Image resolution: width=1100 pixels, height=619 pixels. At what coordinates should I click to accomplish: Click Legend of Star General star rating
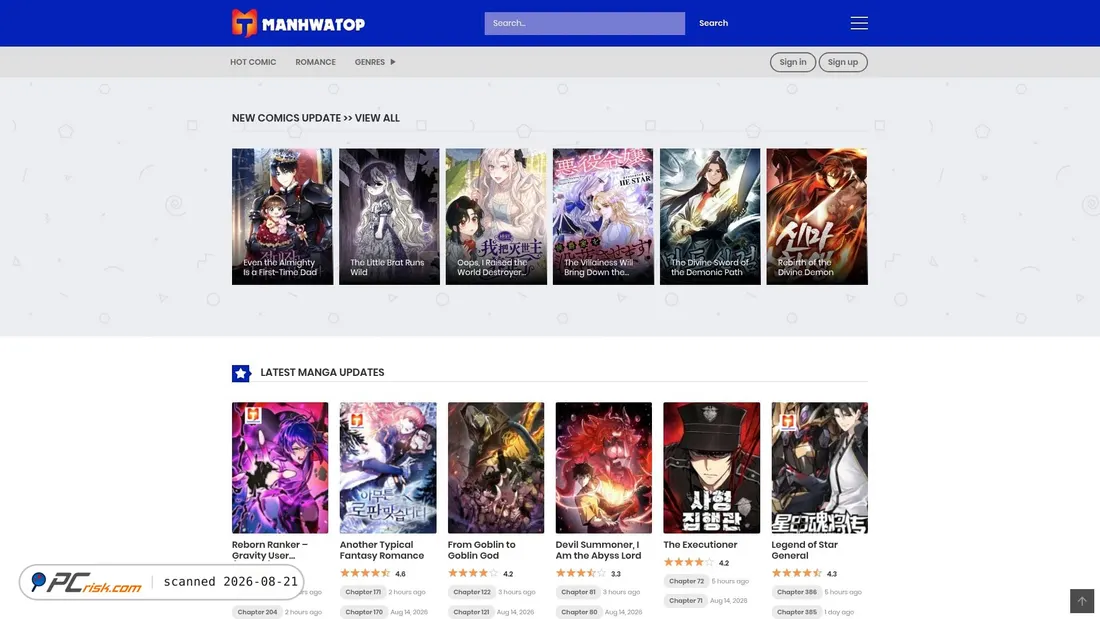pyautogui.click(x=797, y=573)
